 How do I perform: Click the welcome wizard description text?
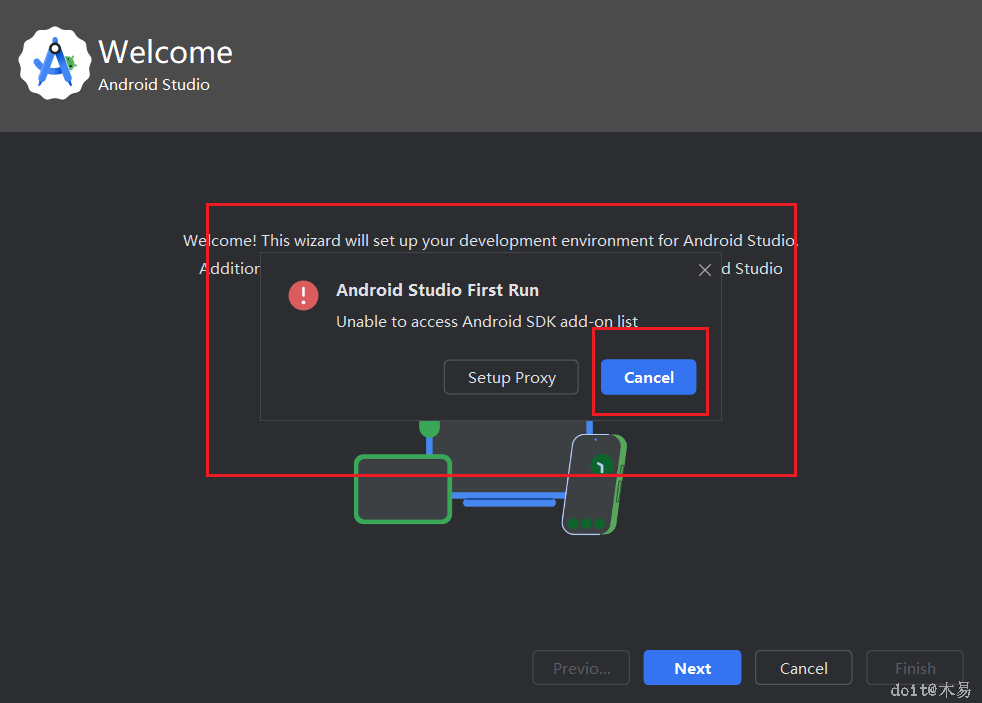(490, 241)
